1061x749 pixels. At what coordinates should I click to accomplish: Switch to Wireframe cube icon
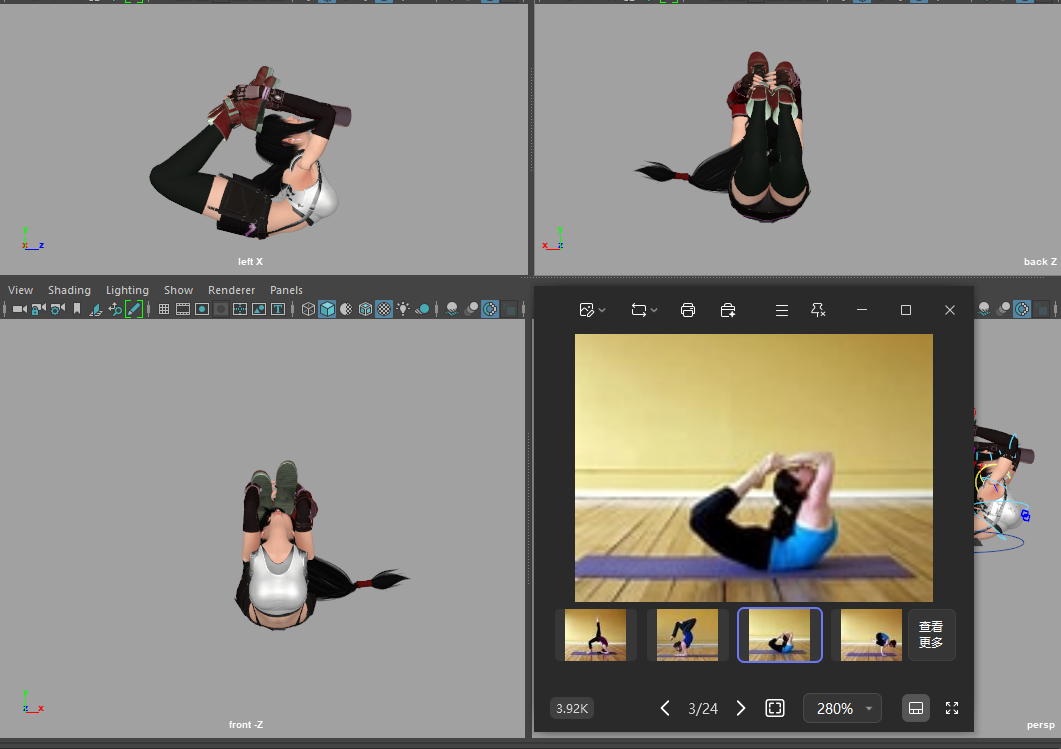tap(308, 309)
